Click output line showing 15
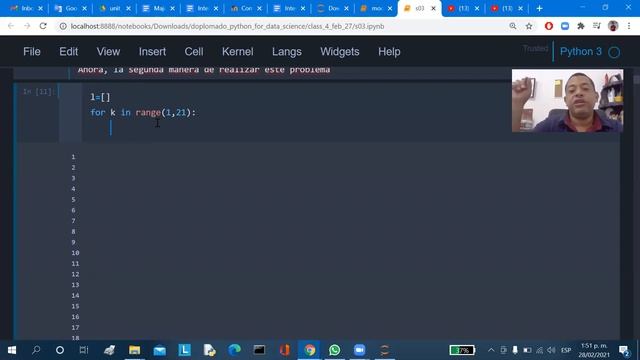Screen dimensions: 640x360 click(x=75, y=306)
